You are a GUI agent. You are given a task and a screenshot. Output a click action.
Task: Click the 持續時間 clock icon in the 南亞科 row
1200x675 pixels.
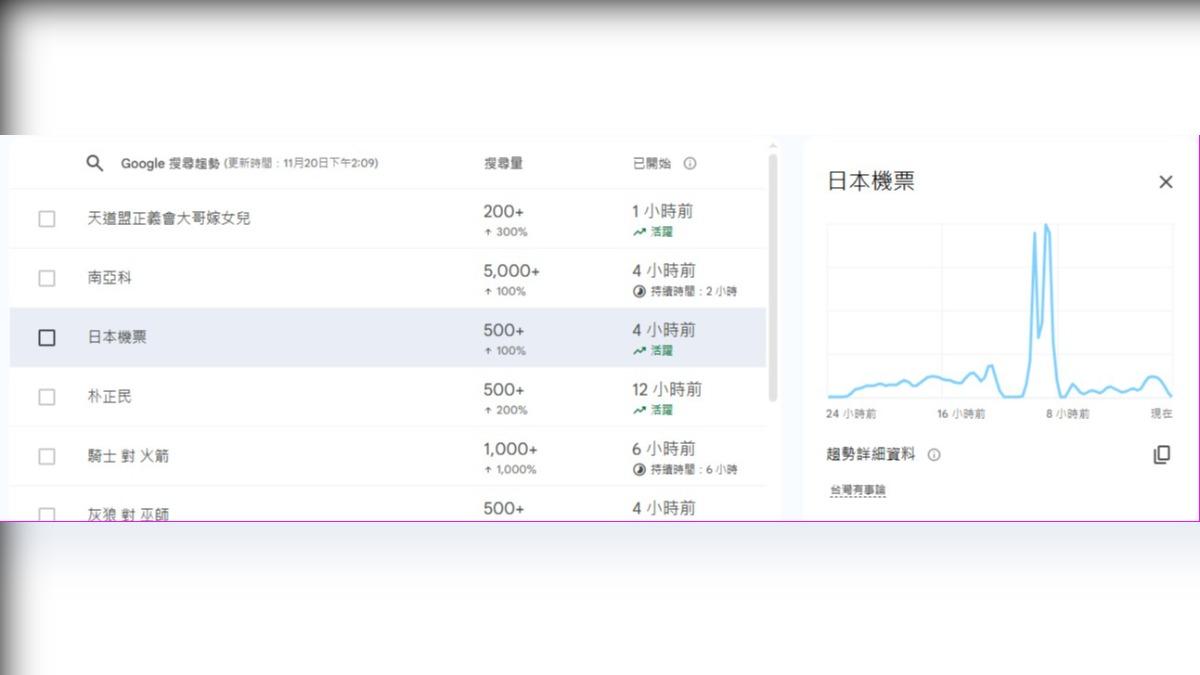[639, 292]
